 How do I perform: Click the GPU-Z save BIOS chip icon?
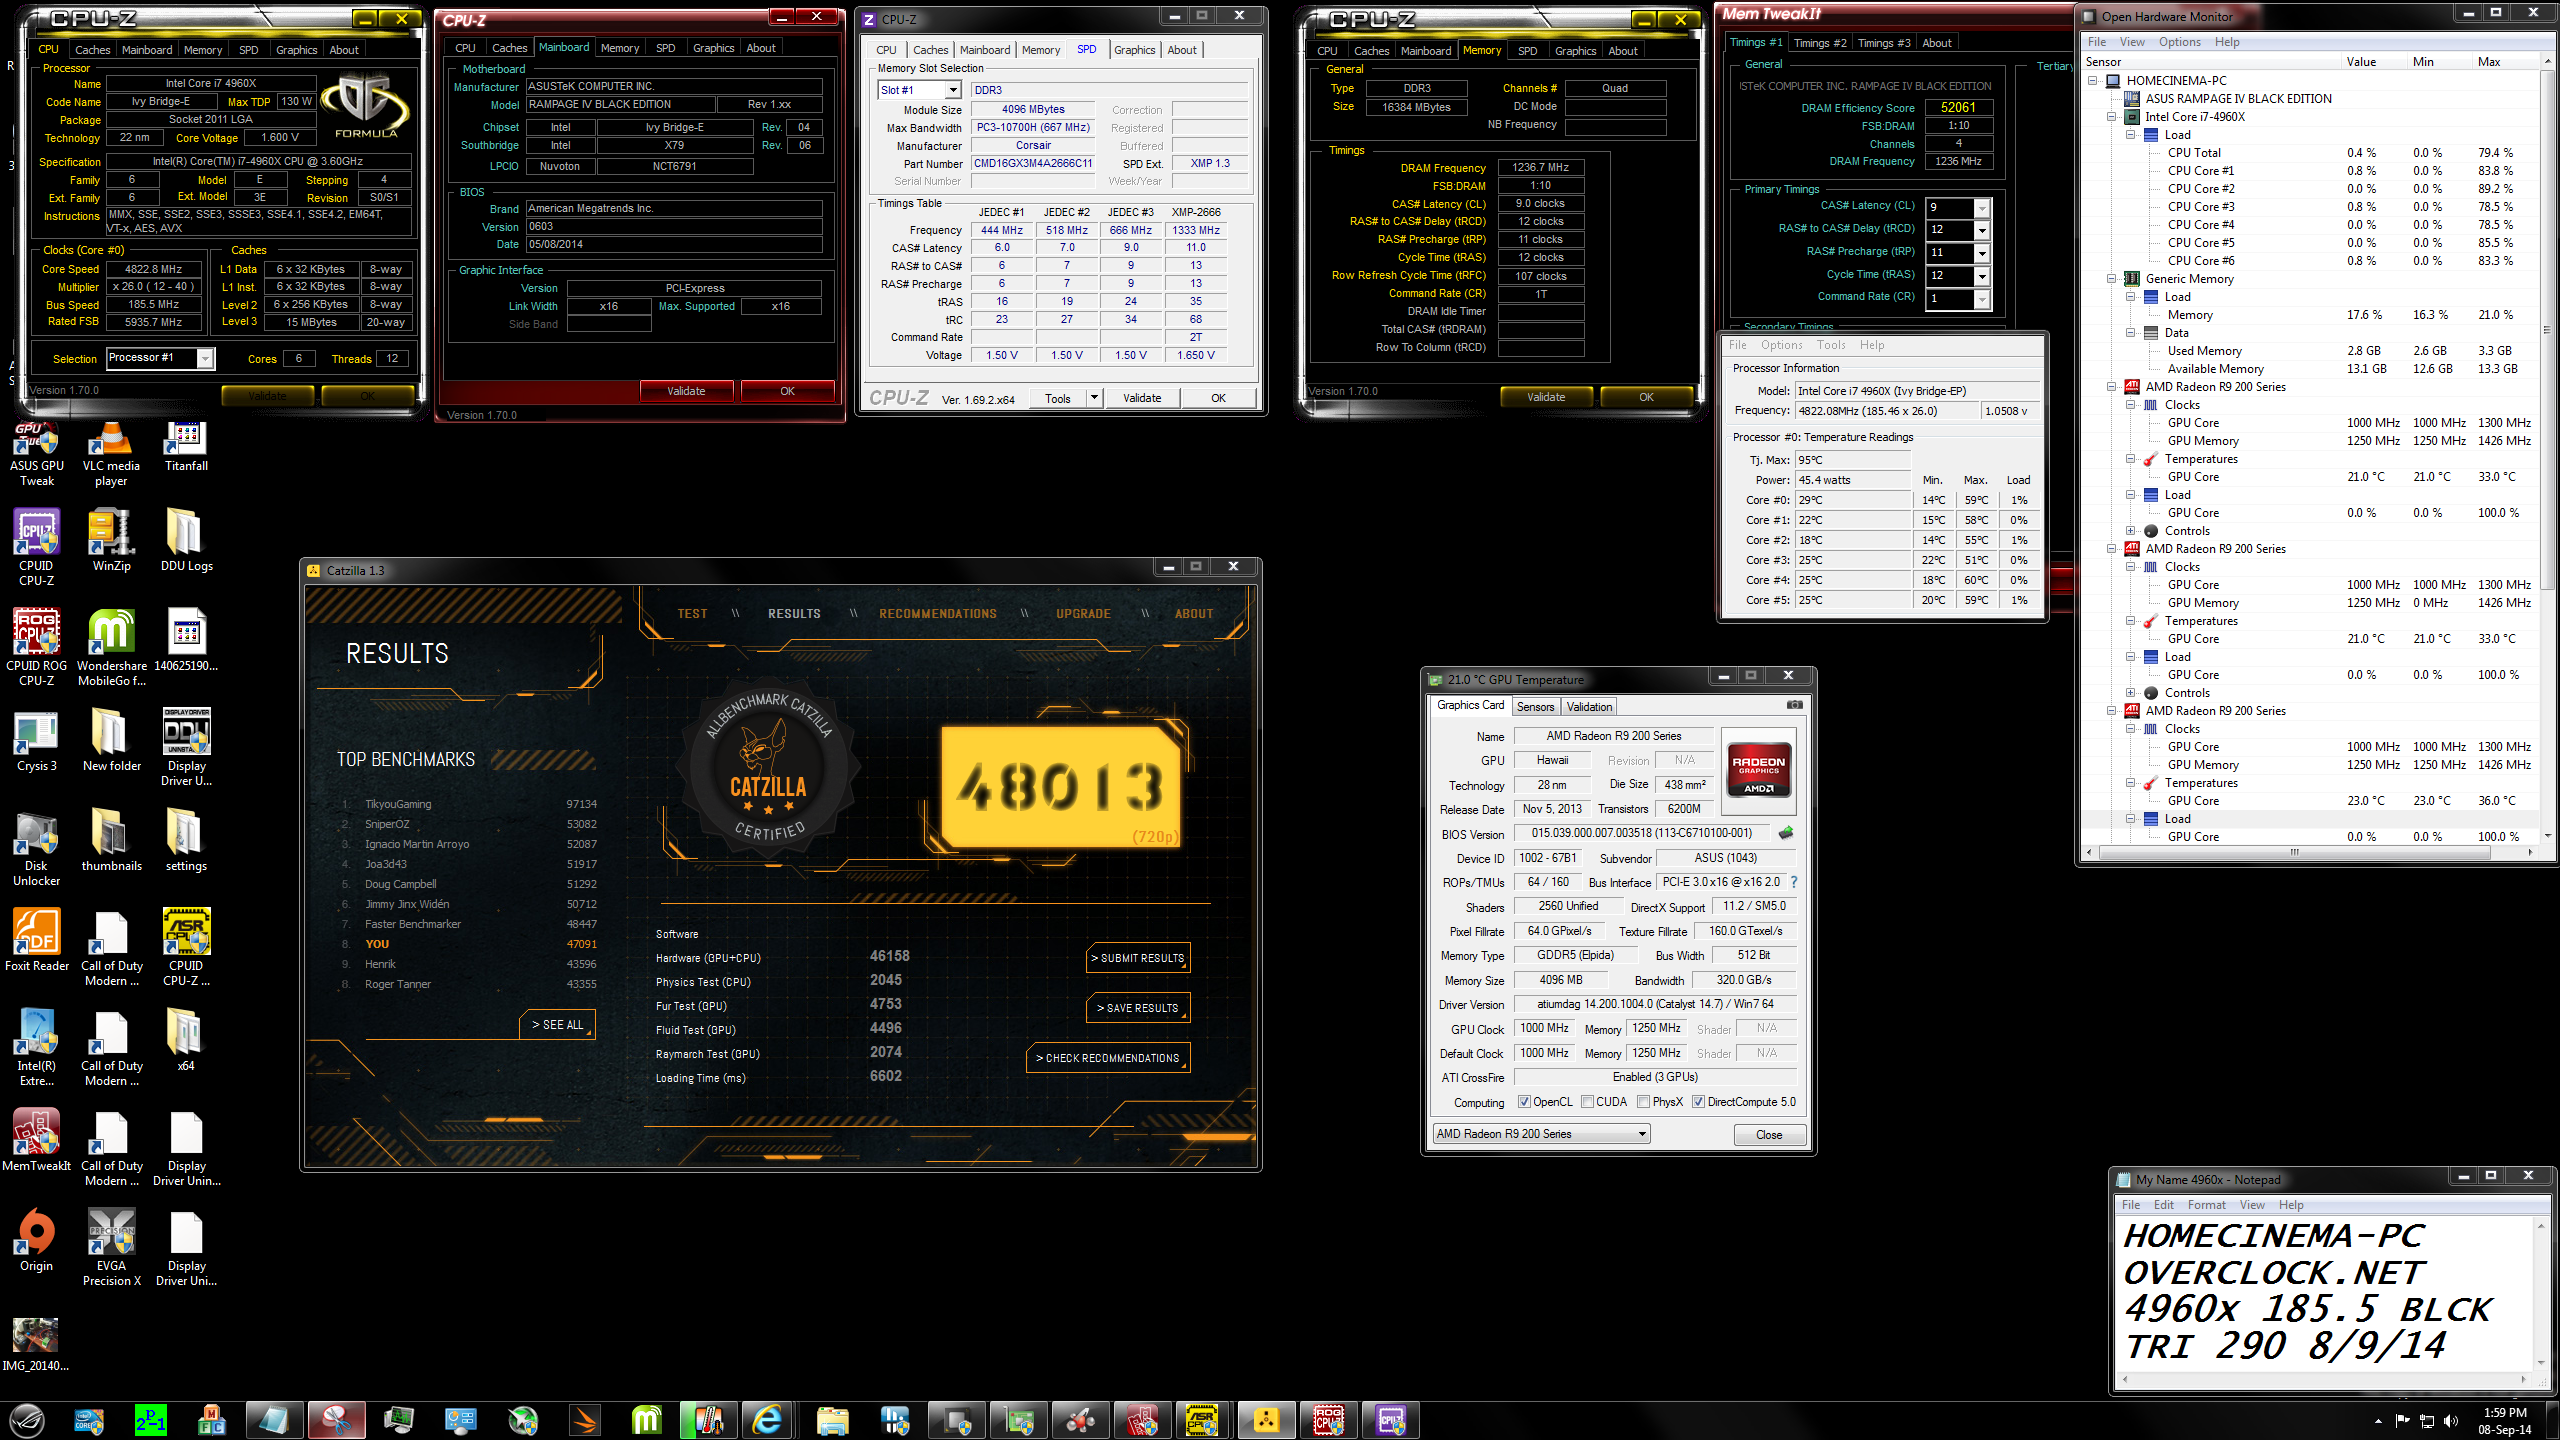pyautogui.click(x=1786, y=833)
